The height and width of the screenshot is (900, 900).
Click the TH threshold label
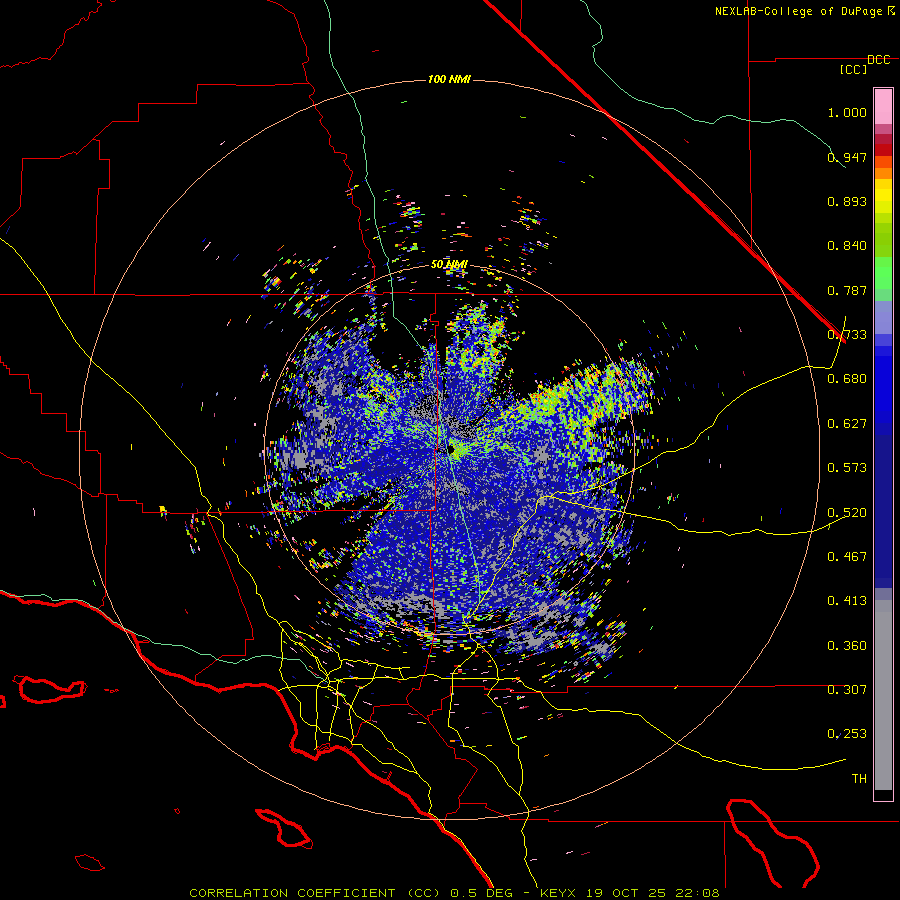click(859, 779)
